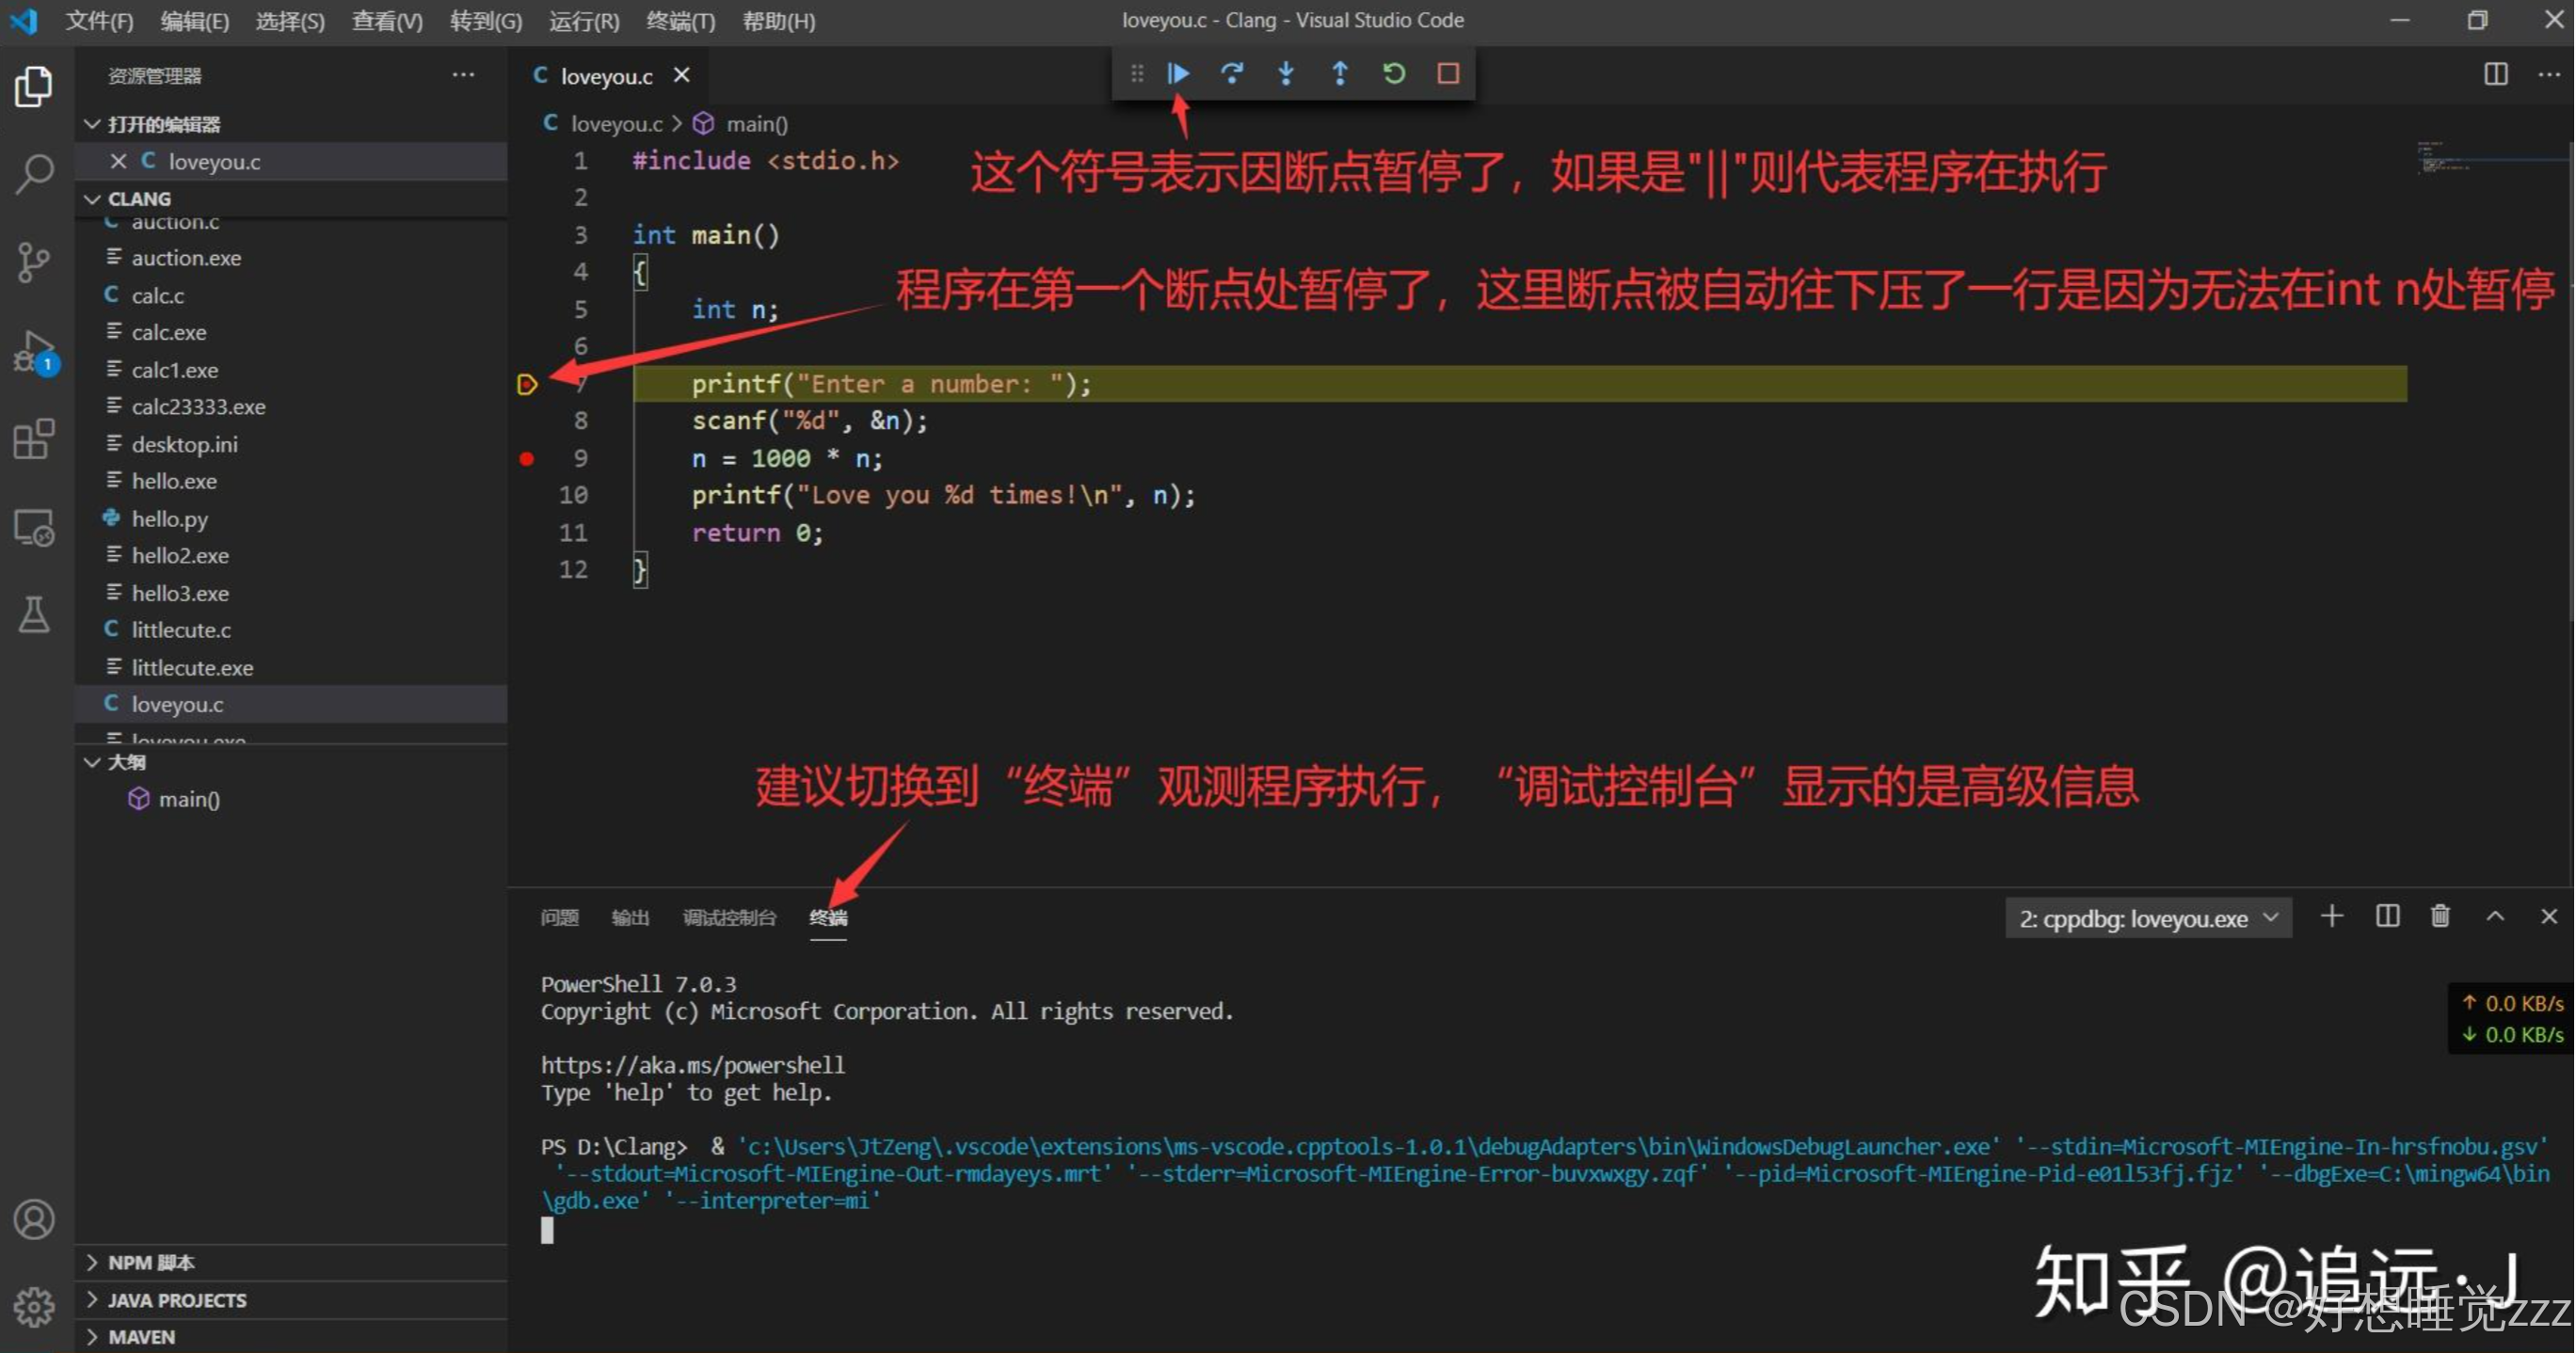Open the 终端(T) menu
Image resolution: width=2576 pixels, height=1353 pixels.
pos(680,20)
